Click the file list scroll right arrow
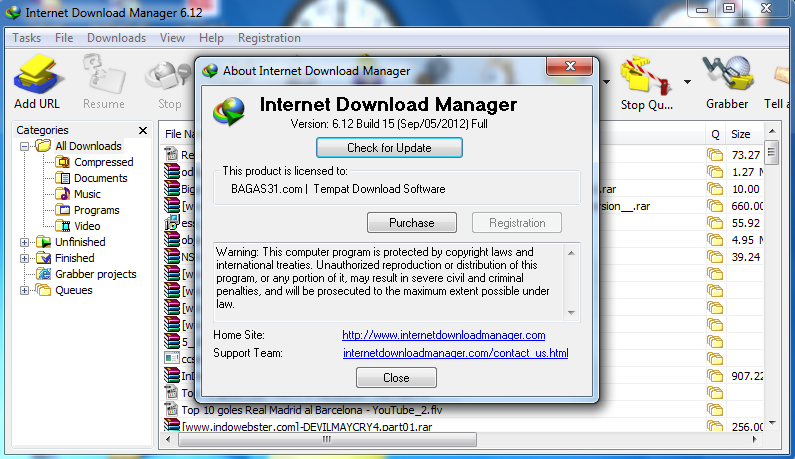Viewport: 795px width, 459px height. pyautogui.click(x=755, y=439)
